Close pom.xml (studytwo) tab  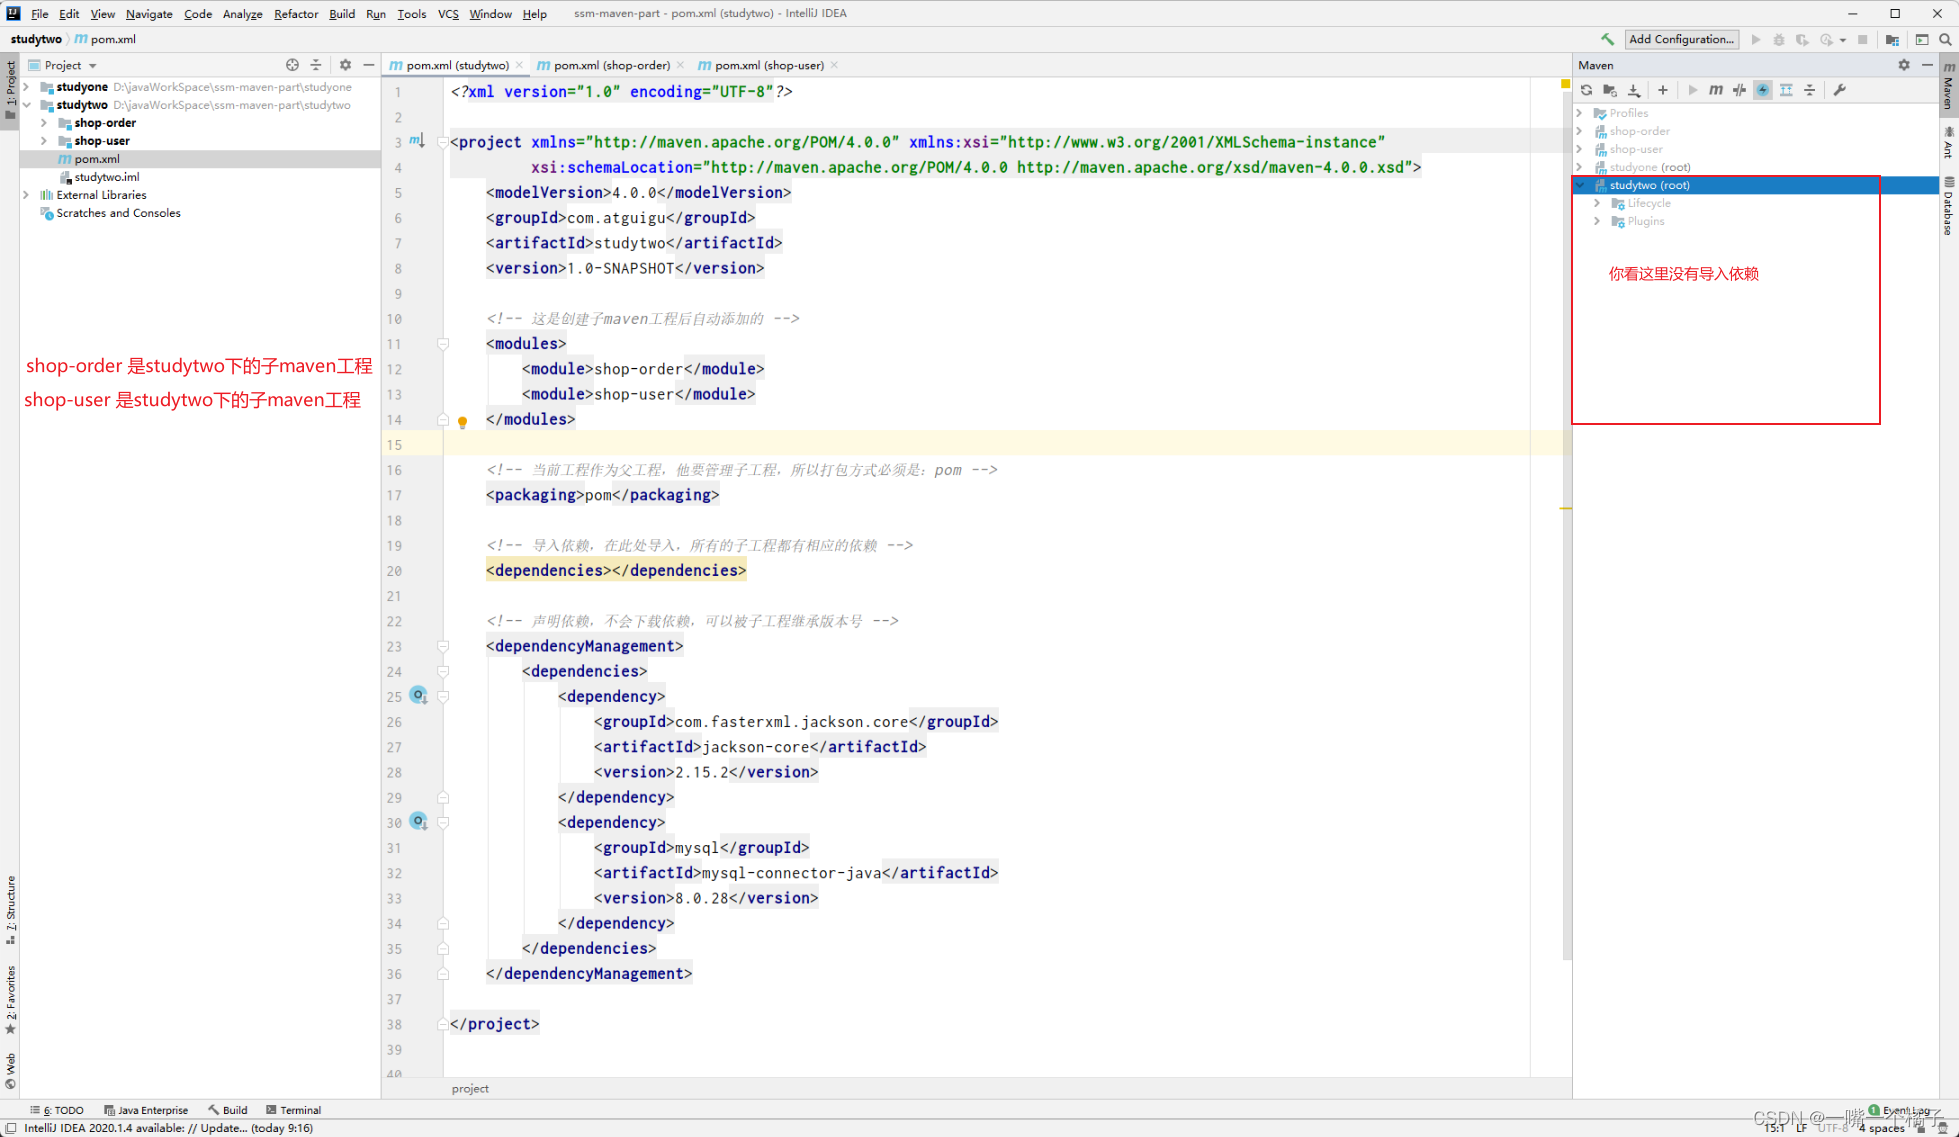(x=519, y=65)
